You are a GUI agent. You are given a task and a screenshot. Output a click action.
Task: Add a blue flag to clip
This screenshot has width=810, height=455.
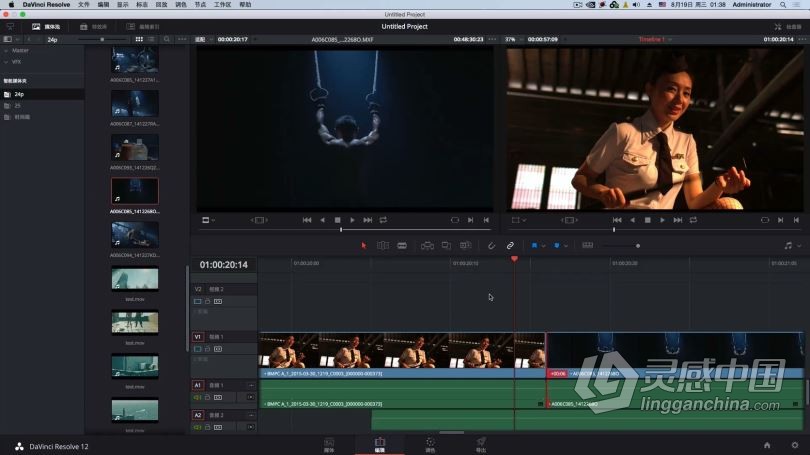[x=534, y=246]
